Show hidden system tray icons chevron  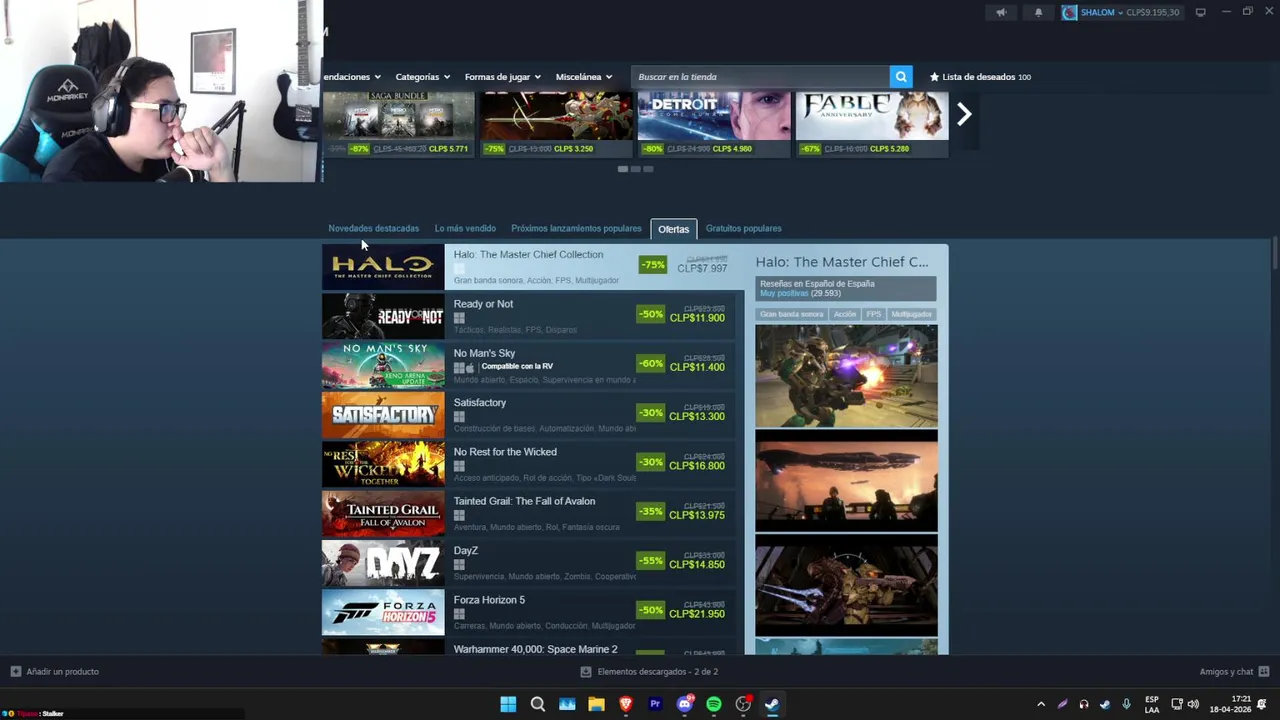click(x=1041, y=704)
